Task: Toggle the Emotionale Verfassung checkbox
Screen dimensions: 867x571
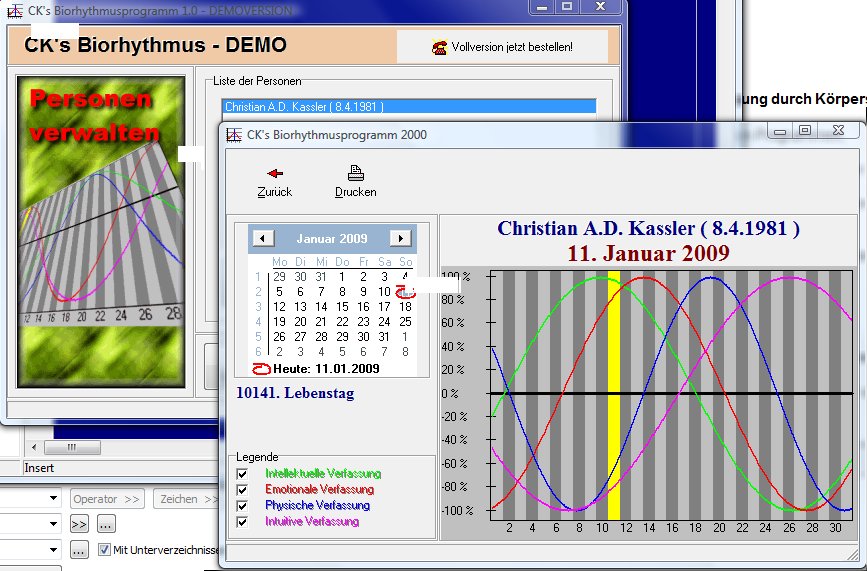Action: (241, 490)
